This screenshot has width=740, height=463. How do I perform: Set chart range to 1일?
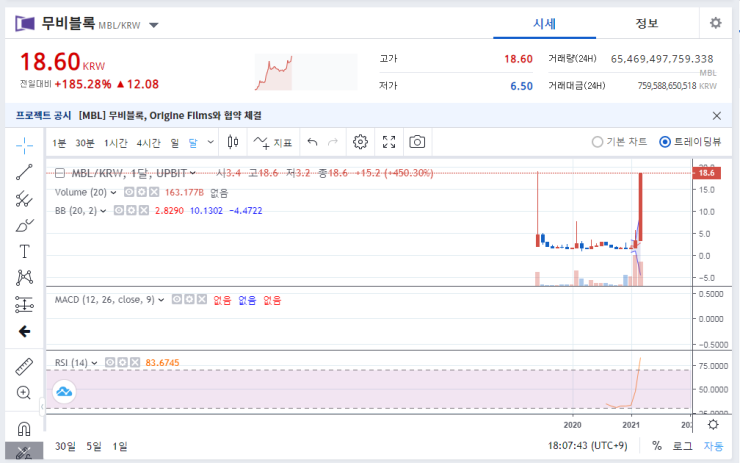click(x=120, y=446)
